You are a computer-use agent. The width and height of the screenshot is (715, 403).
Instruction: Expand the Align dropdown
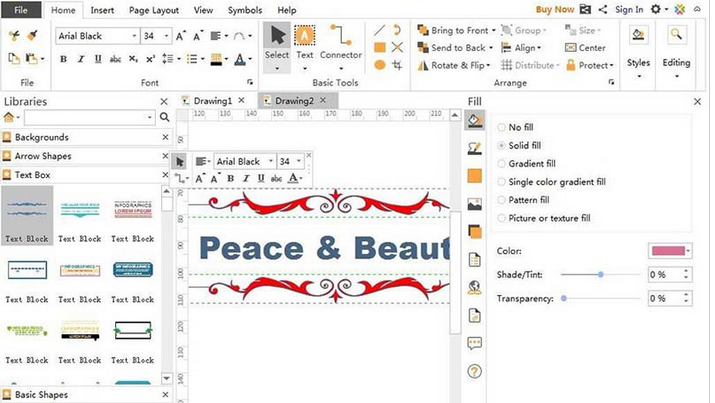coord(539,48)
